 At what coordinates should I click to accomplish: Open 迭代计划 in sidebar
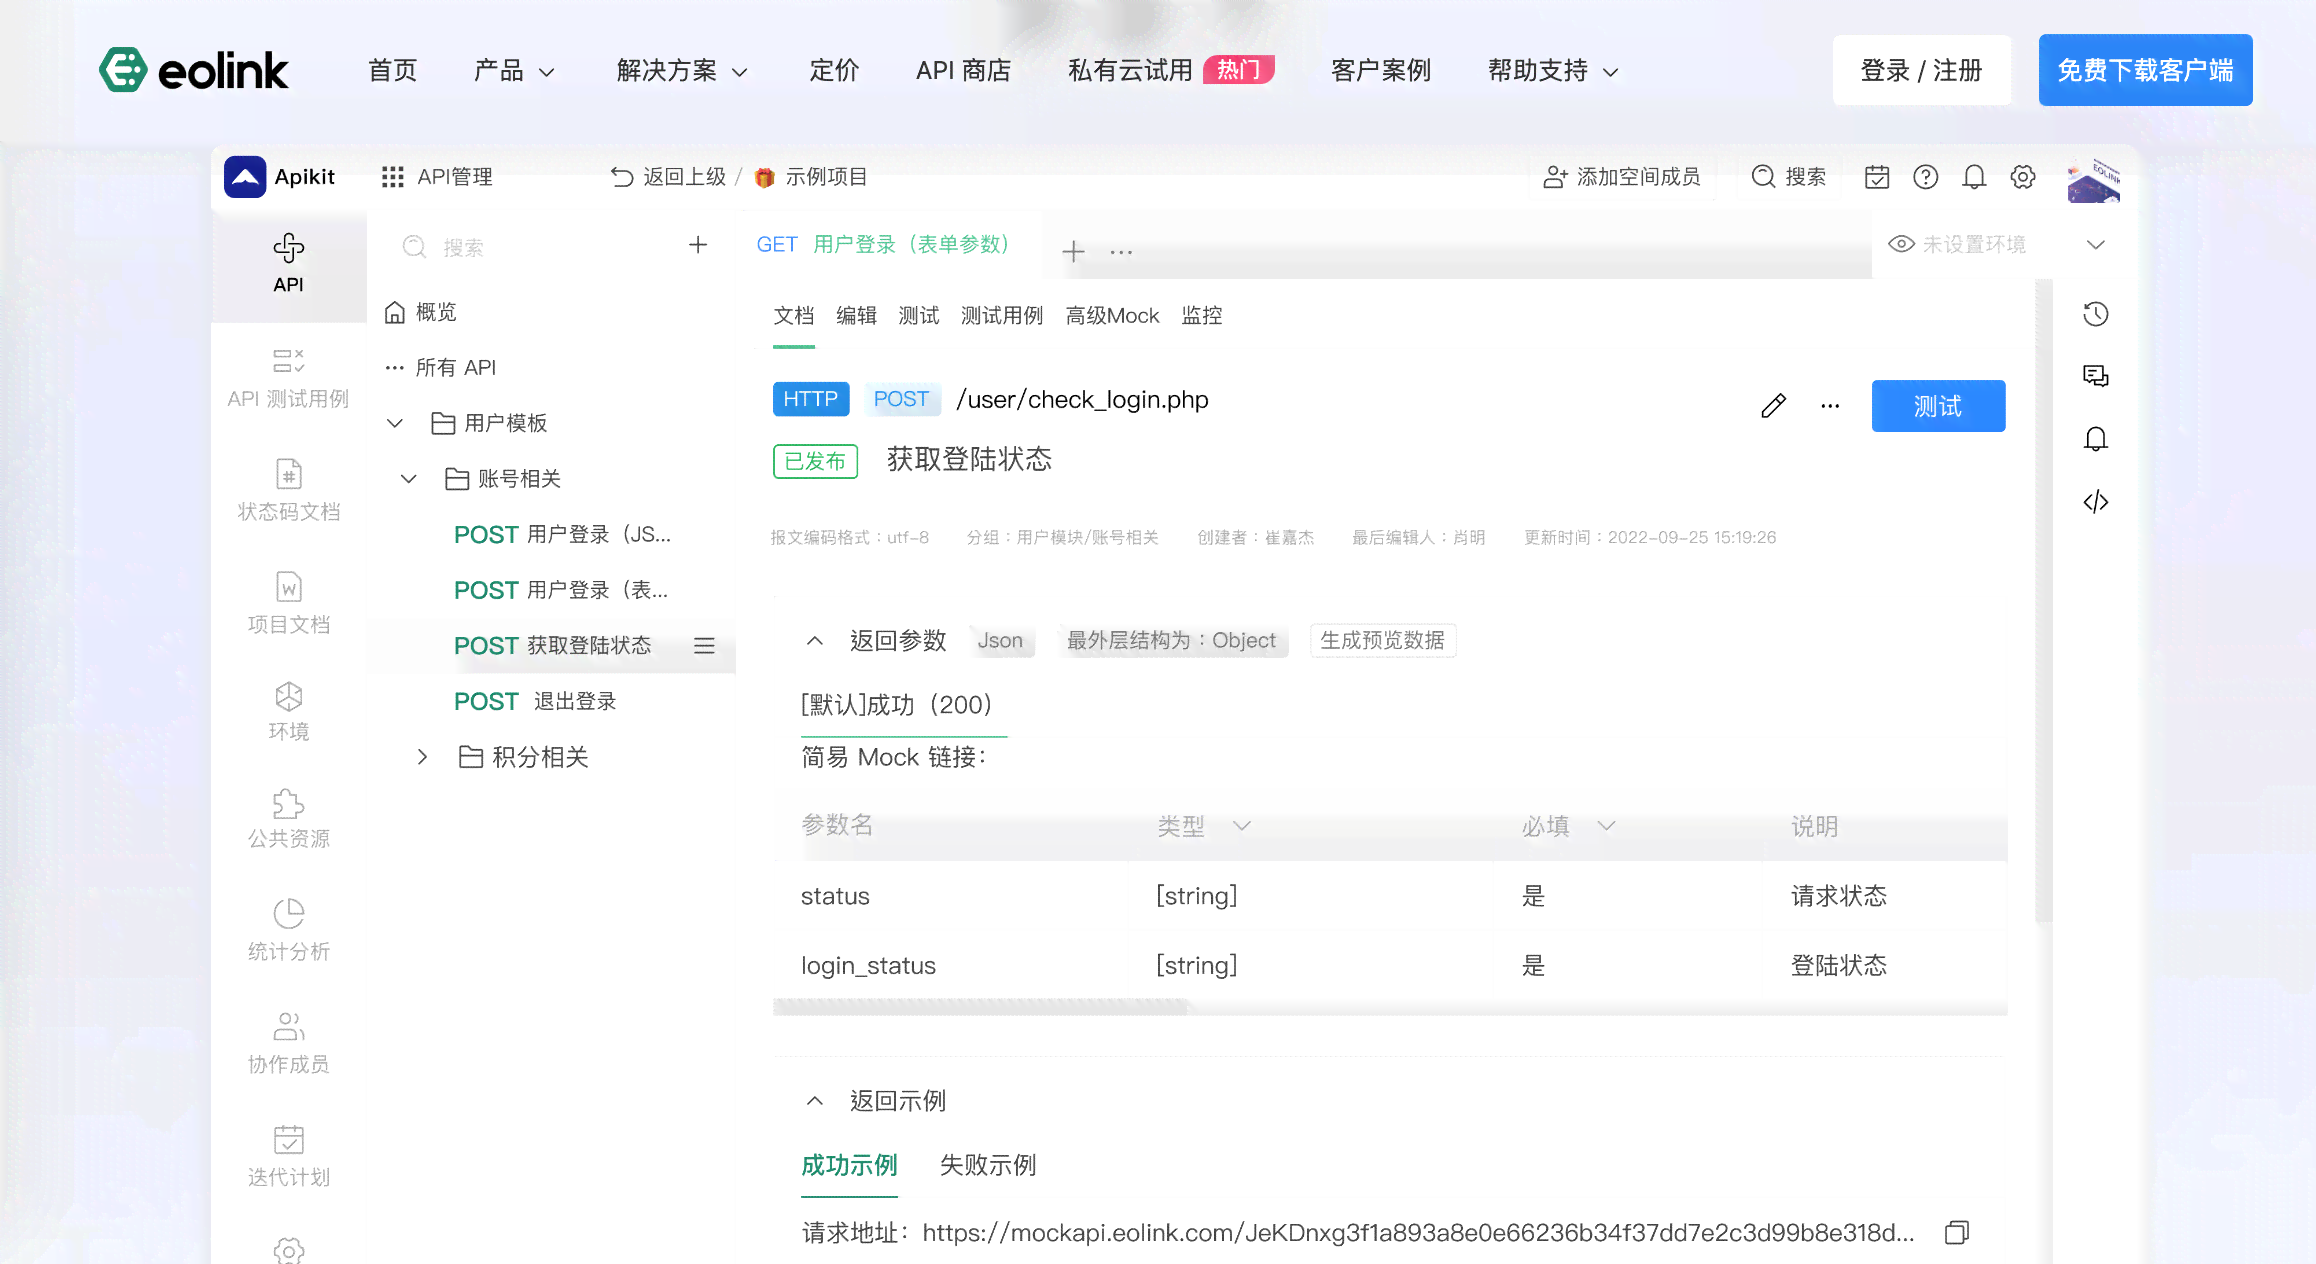pos(289,1156)
